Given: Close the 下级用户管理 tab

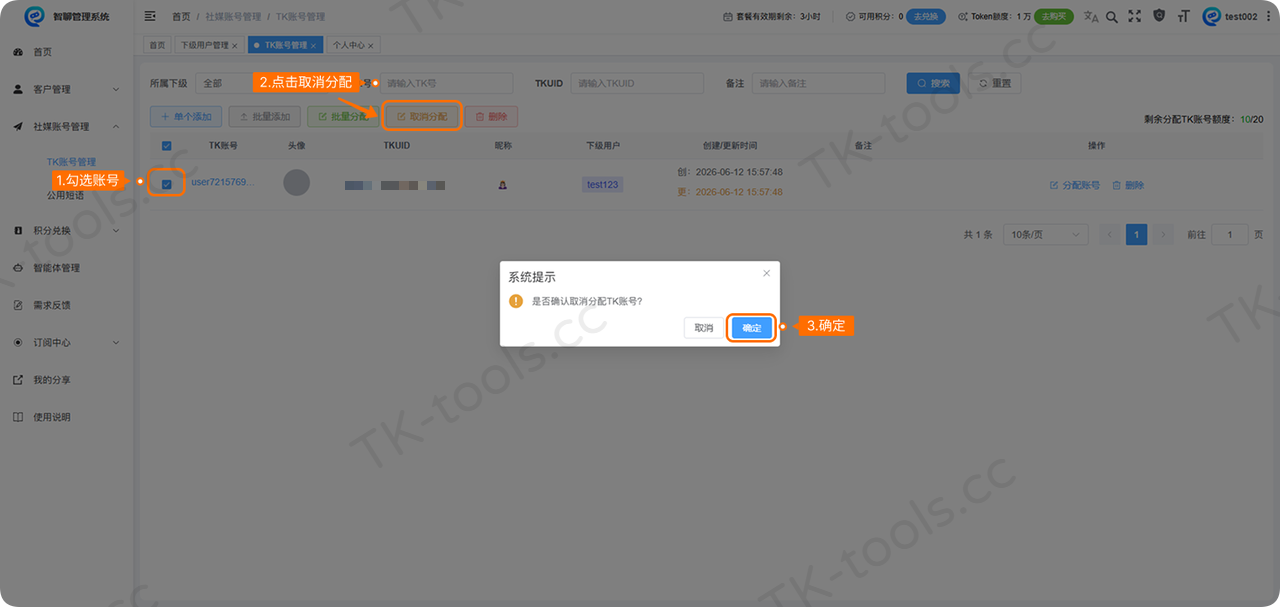Looking at the screenshot, I should (235, 46).
